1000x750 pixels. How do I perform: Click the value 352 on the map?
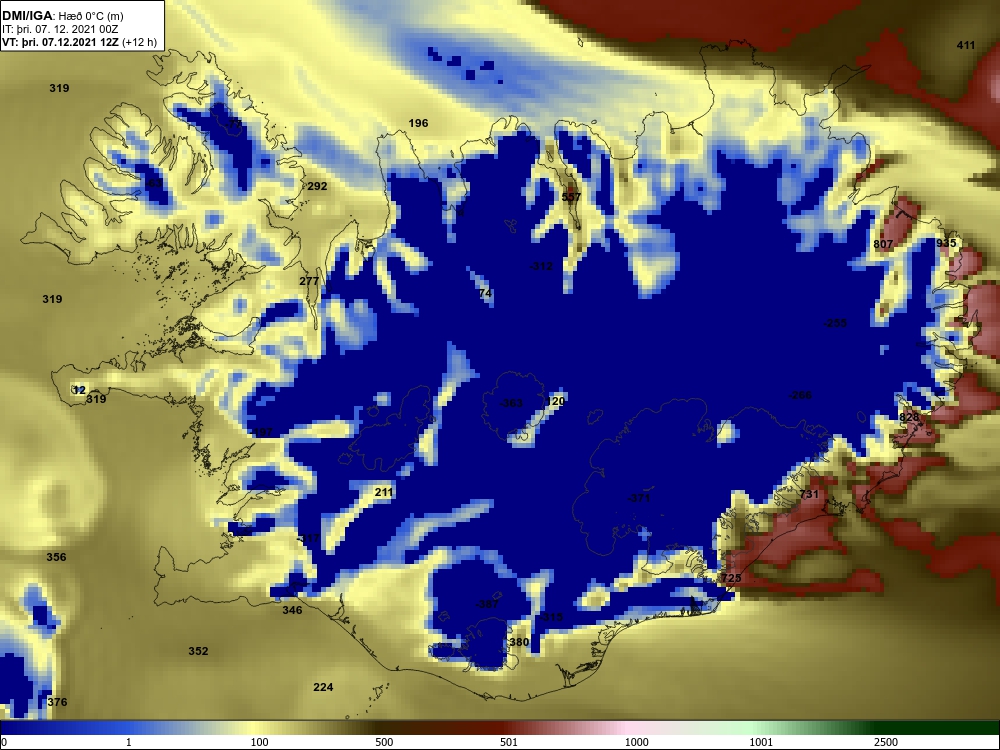coord(198,651)
